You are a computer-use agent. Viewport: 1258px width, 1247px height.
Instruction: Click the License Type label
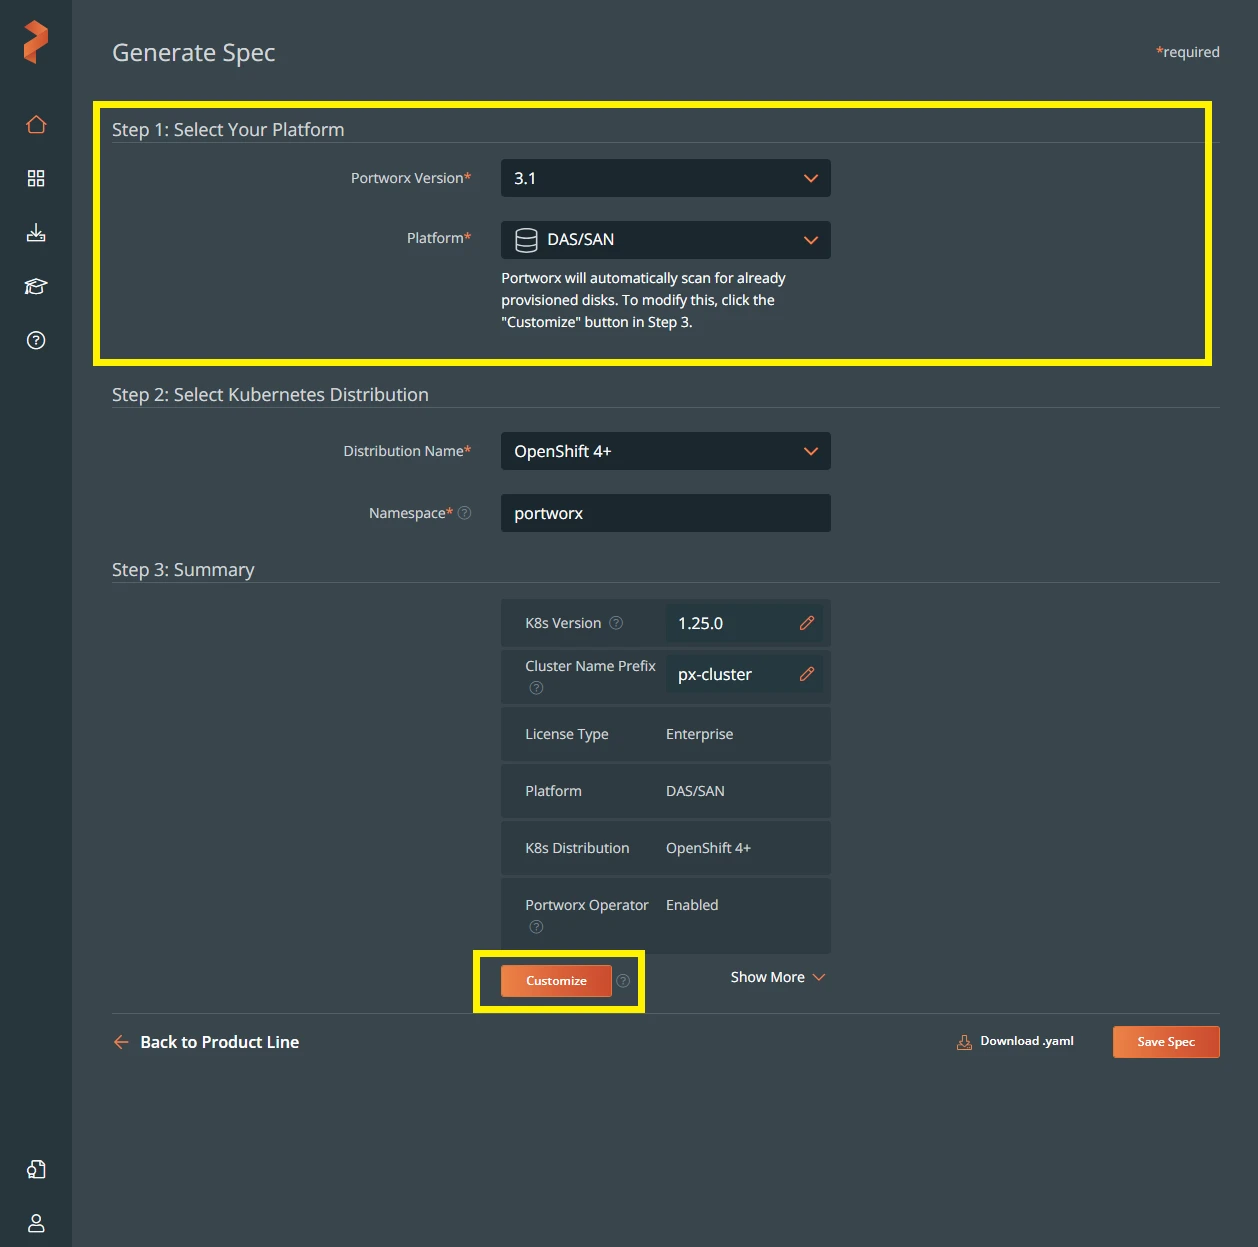click(567, 734)
